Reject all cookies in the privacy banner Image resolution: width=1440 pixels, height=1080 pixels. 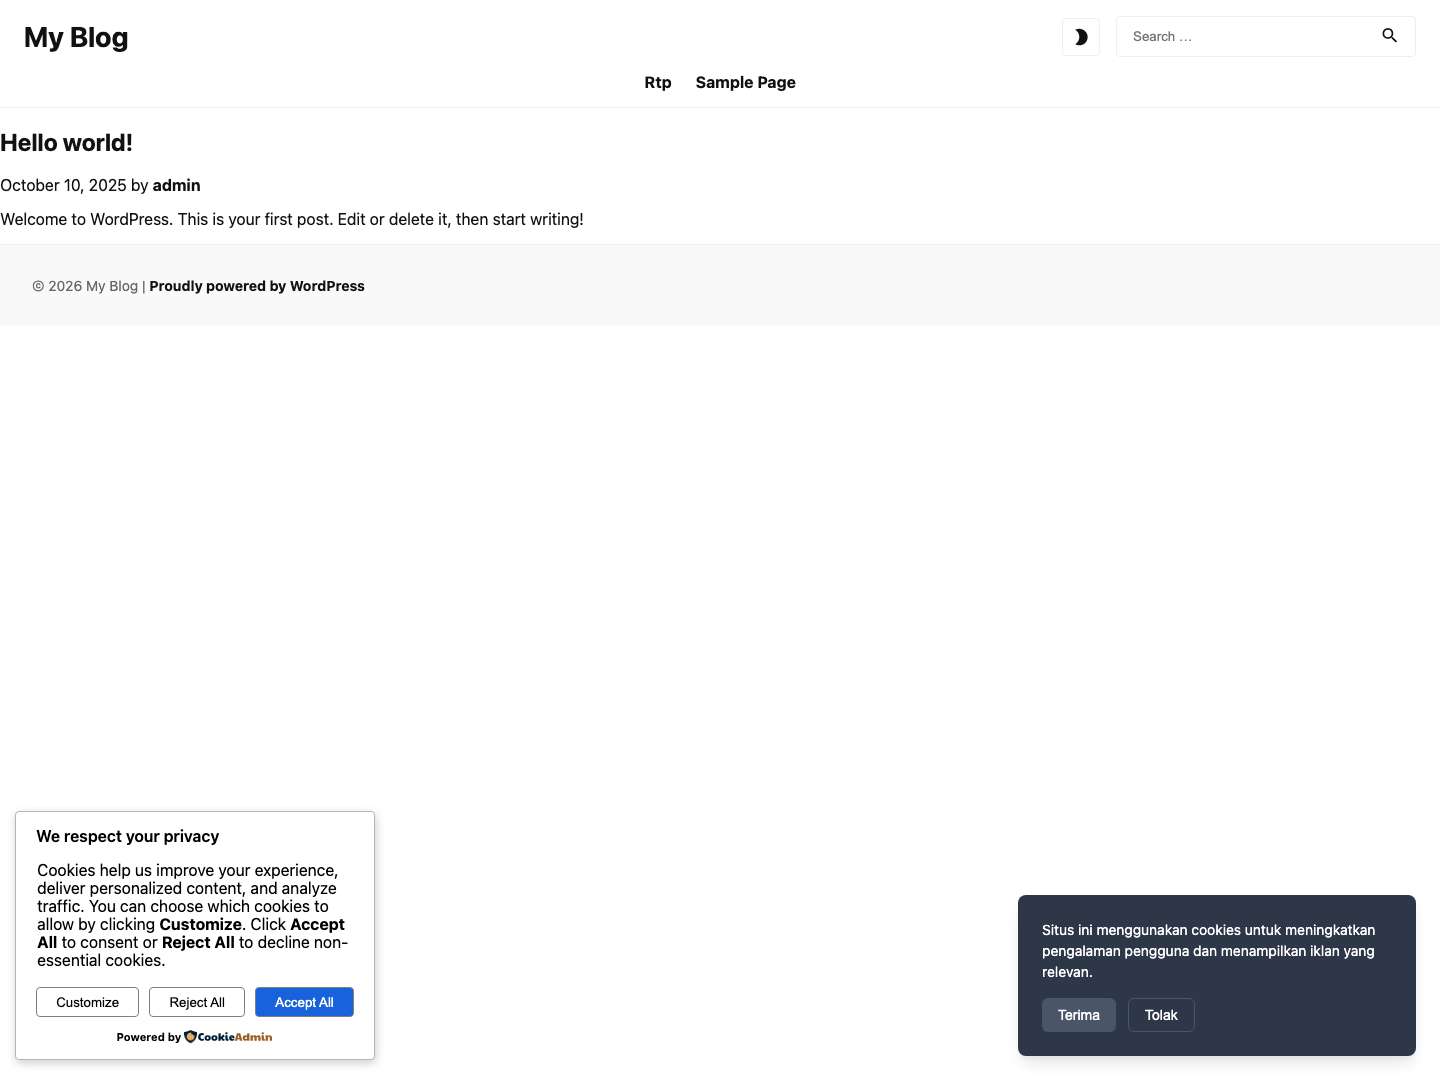point(196,1002)
